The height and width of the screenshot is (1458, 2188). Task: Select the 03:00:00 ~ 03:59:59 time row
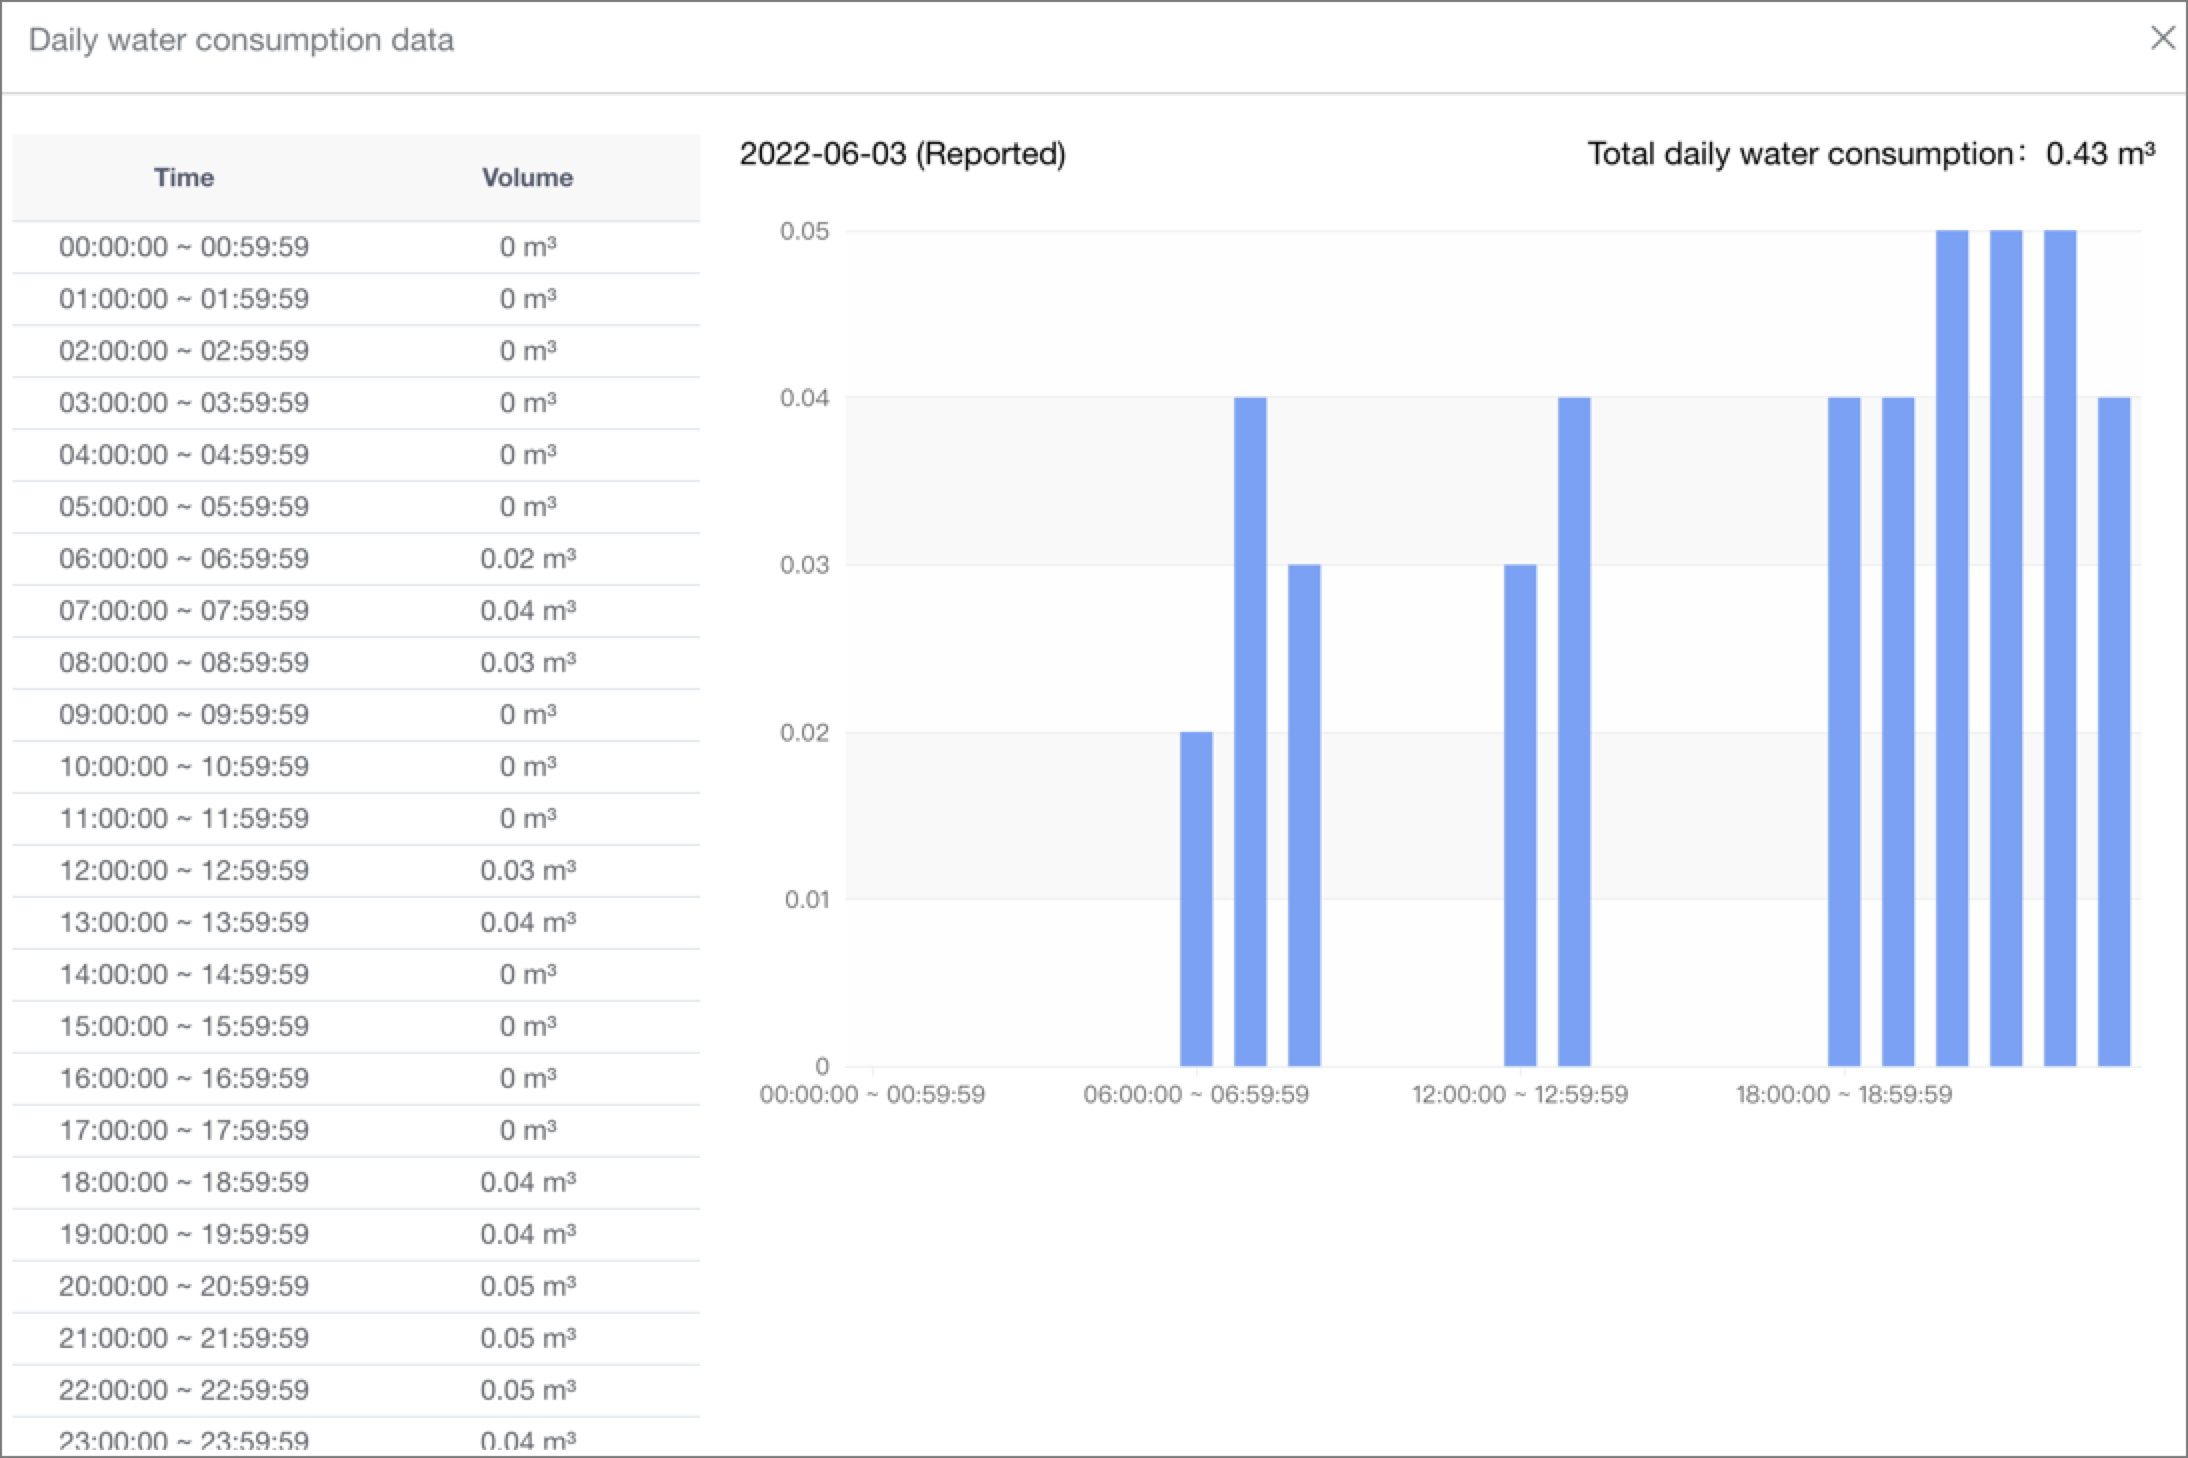[356, 403]
